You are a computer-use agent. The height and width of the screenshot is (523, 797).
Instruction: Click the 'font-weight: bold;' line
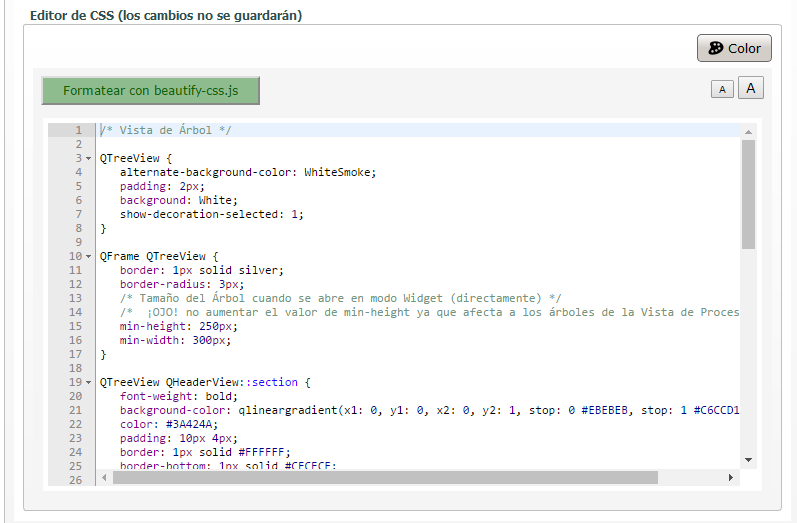point(178,396)
